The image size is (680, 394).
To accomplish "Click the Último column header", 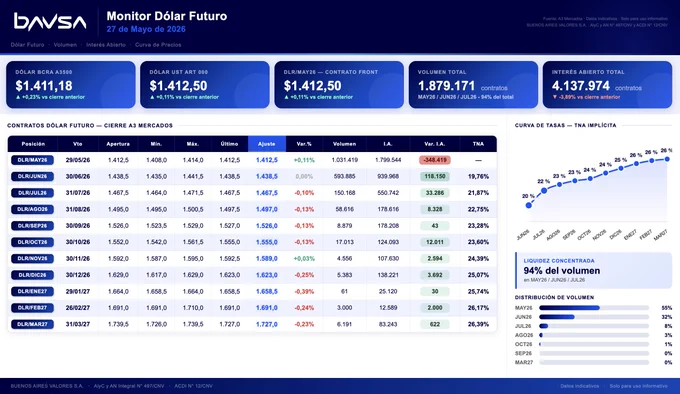I will click(x=229, y=144).
